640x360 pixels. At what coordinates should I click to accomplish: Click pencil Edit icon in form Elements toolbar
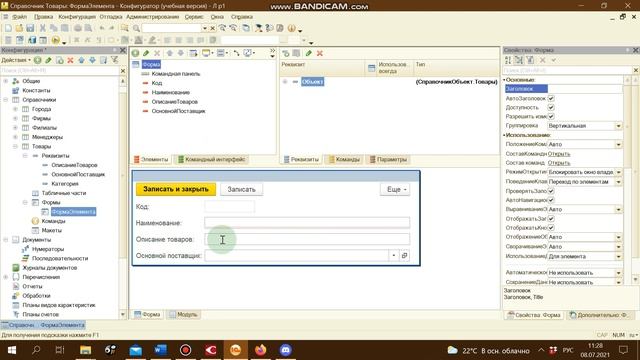click(146, 53)
